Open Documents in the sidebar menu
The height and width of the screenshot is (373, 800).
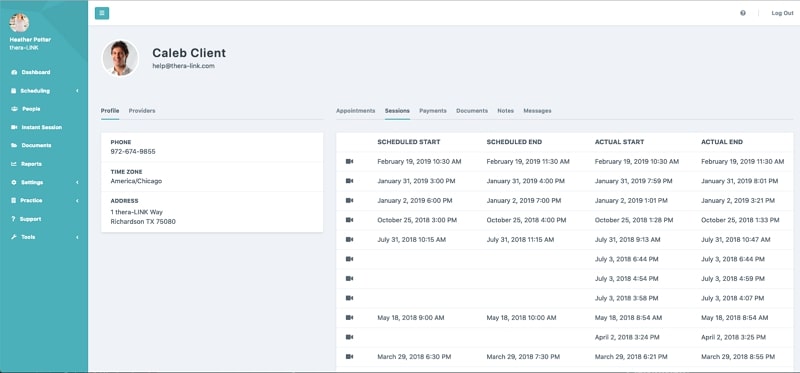pyautogui.click(x=36, y=145)
